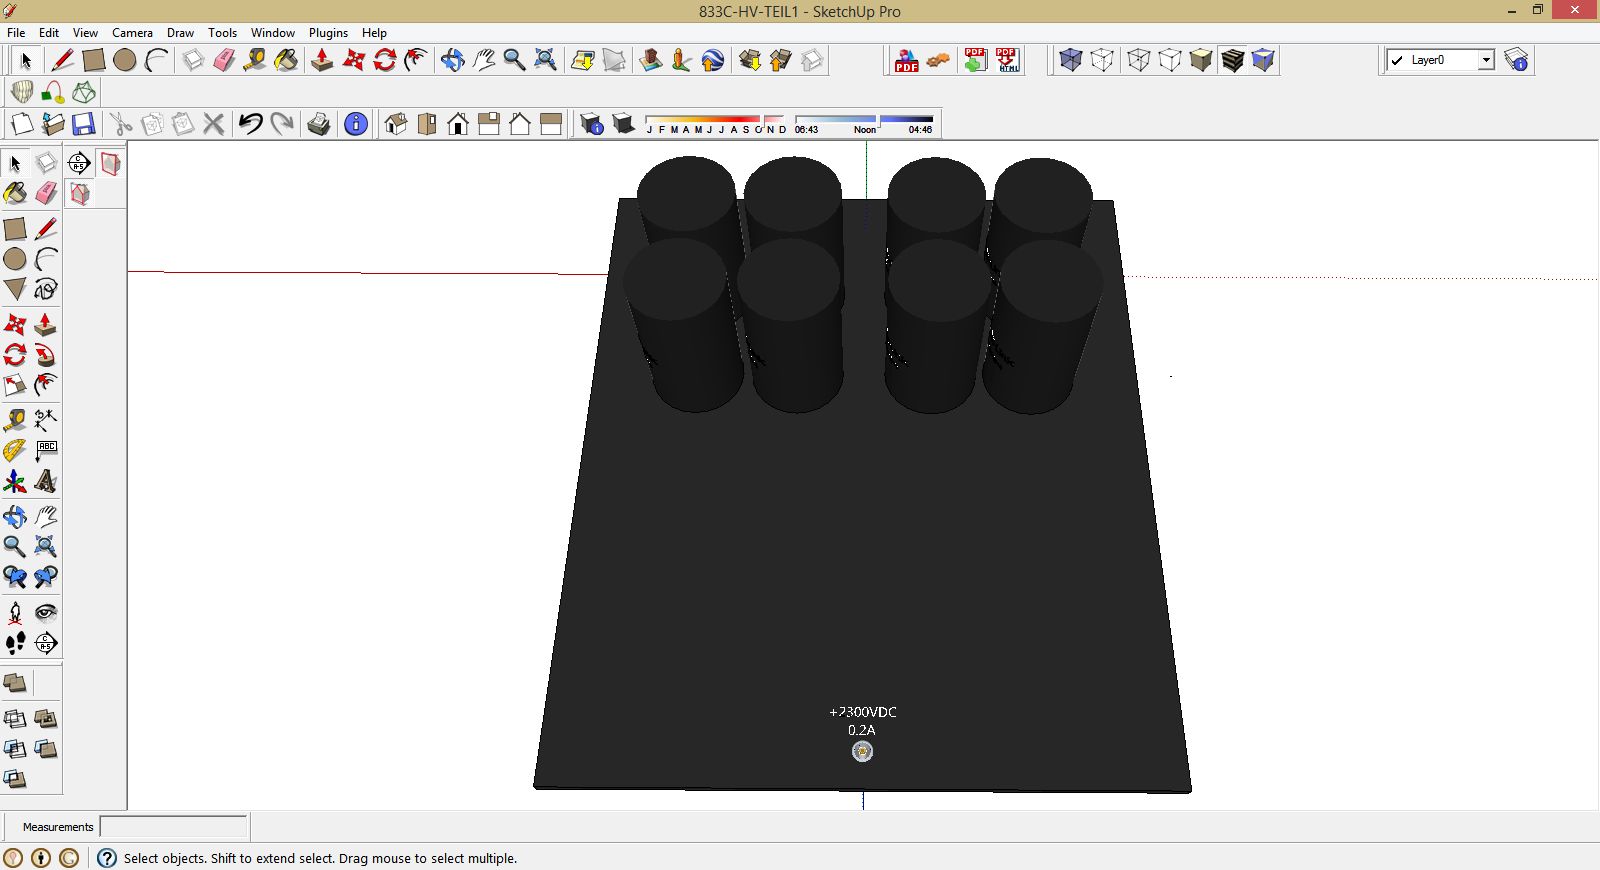The width and height of the screenshot is (1600, 870).
Task: Select the ABC Text label tool
Action: (46, 451)
